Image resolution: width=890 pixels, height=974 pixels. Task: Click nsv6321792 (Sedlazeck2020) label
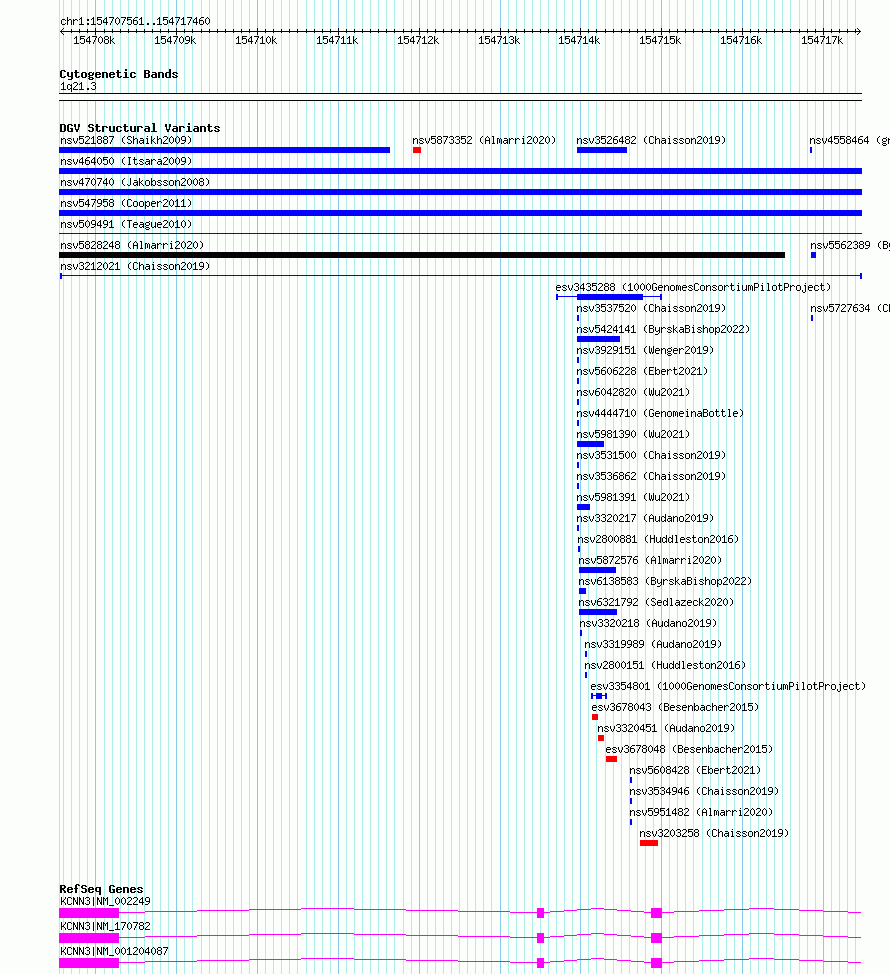pos(656,603)
